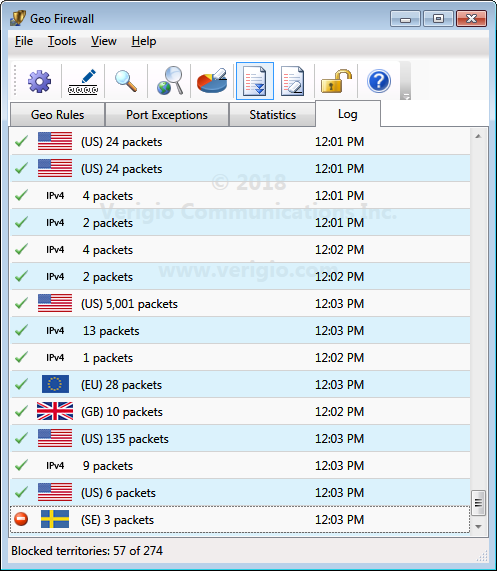Image resolution: width=497 pixels, height=571 pixels.
Task: Select the IPv4 1 packets row
Action: pyautogui.click(x=240, y=357)
